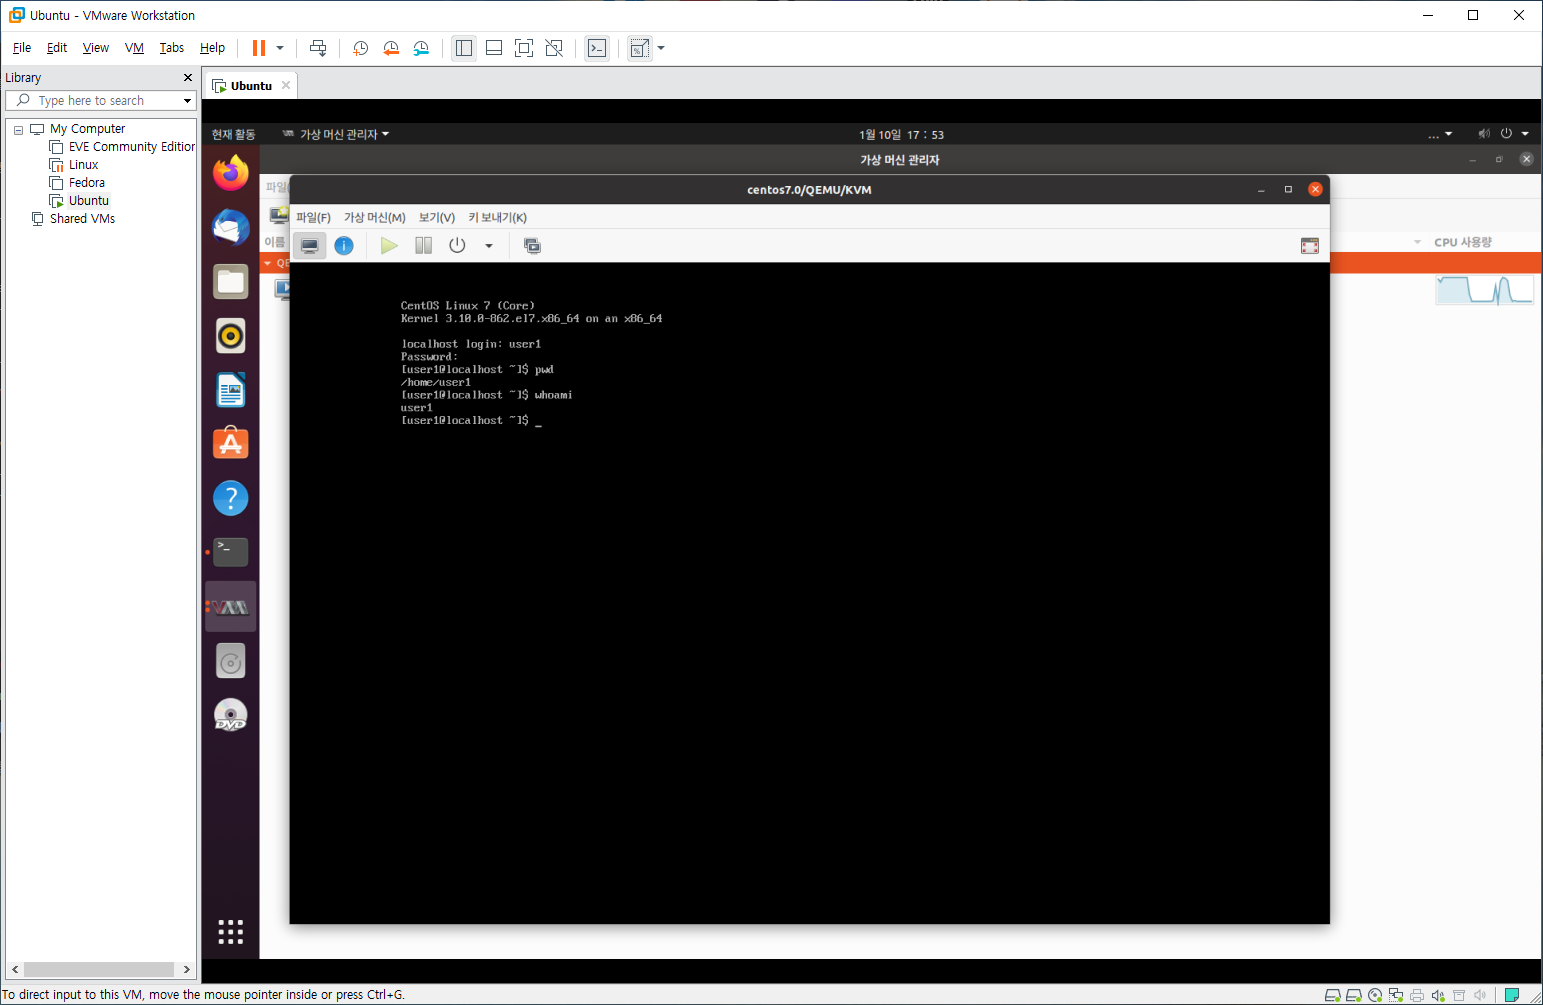Viewport: 1543px width, 1005px height.
Task: Toggle the library sidebar panel view
Action: [464, 48]
